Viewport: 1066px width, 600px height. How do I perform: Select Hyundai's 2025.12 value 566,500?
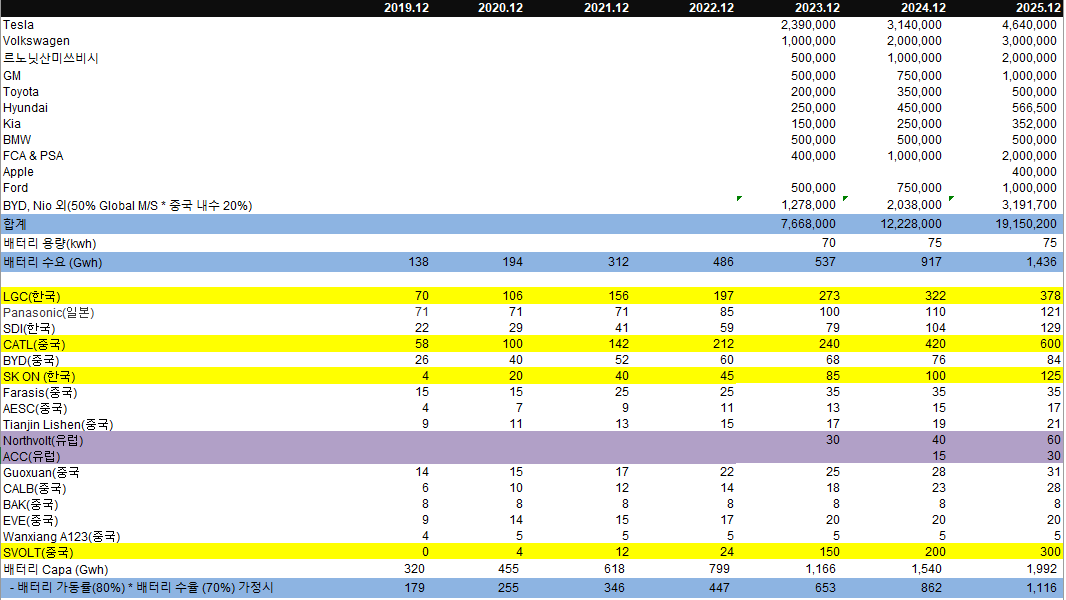click(1034, 108)
